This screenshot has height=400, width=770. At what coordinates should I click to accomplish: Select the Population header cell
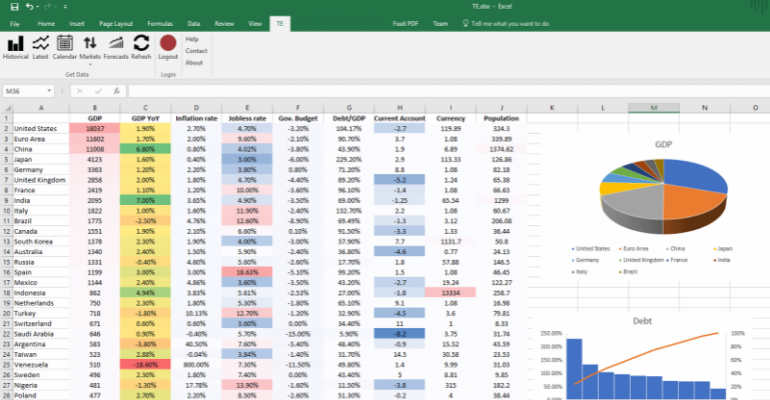pyautogui.click(x=501, y=118)
